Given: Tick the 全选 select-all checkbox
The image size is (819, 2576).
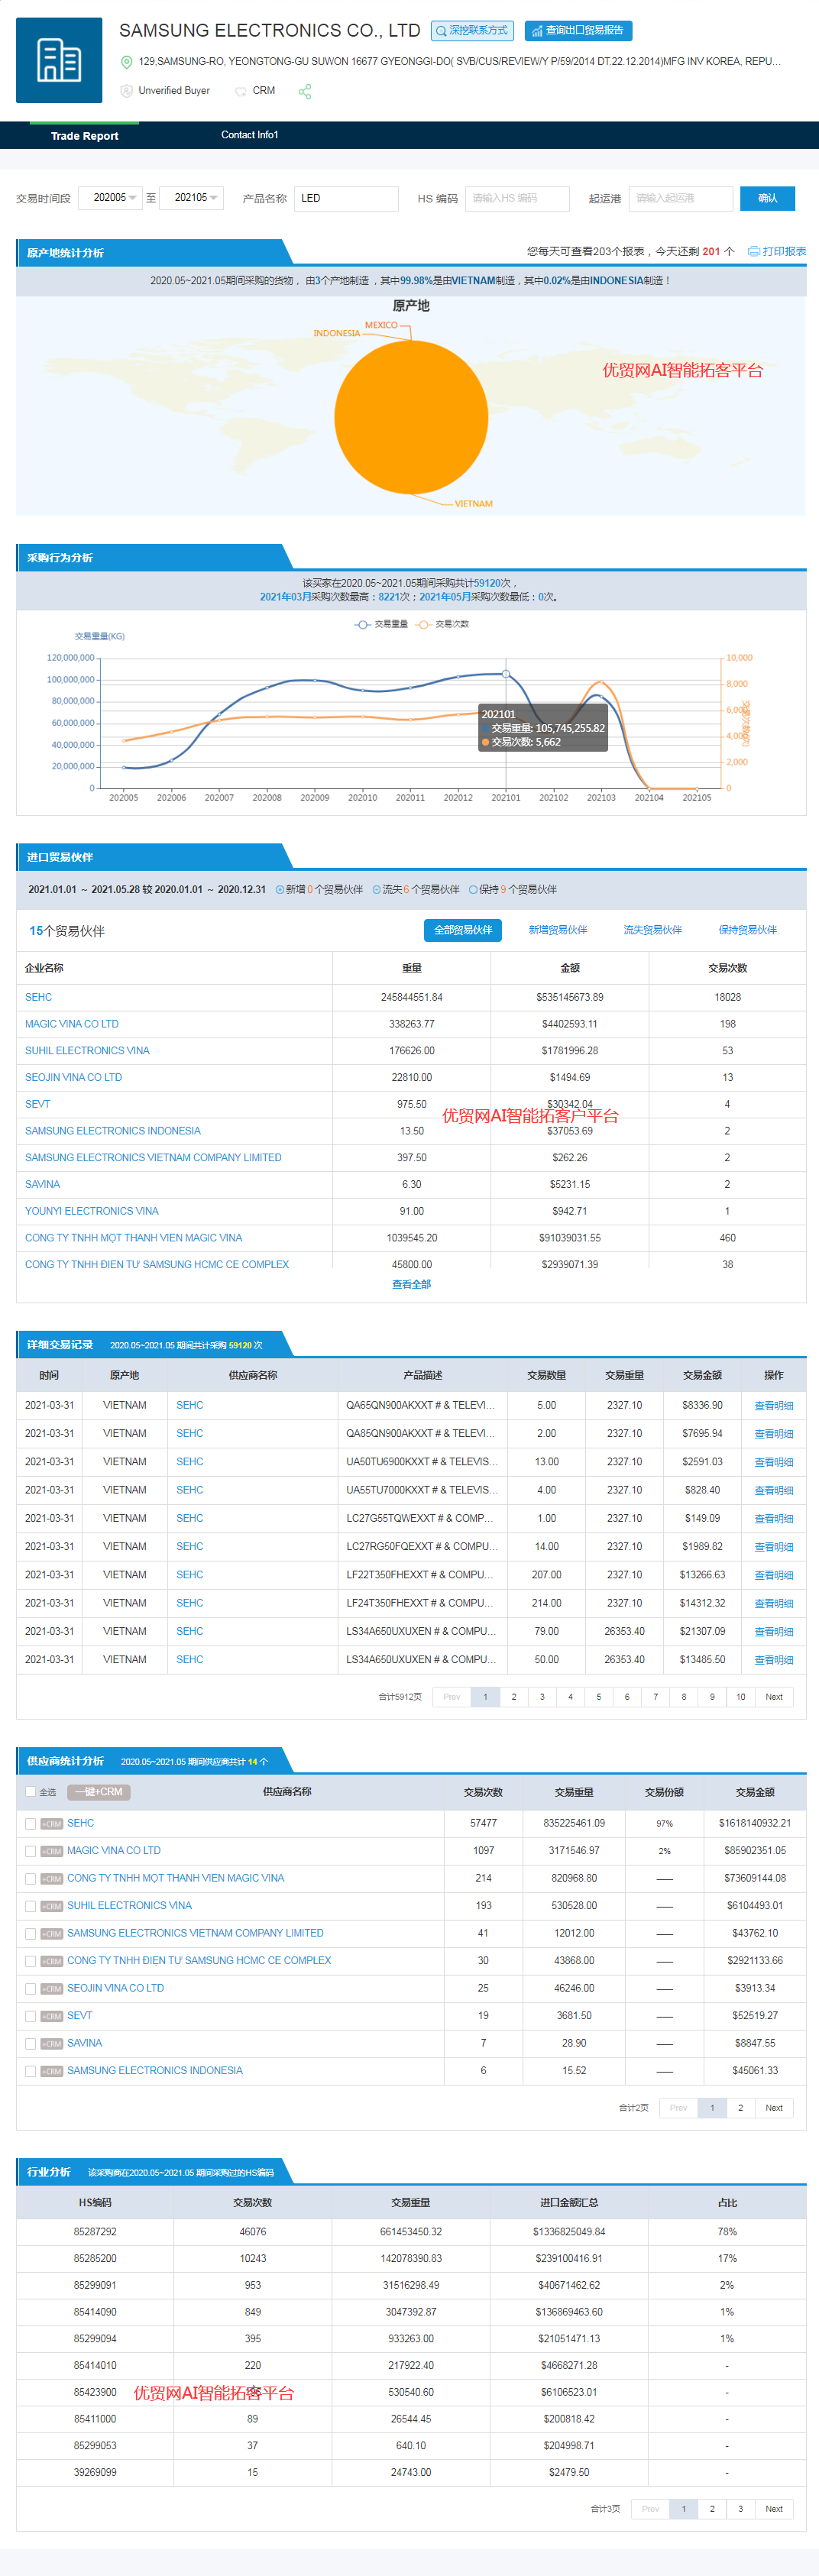Looking at the screenshot, I should tap(30, 1791).
